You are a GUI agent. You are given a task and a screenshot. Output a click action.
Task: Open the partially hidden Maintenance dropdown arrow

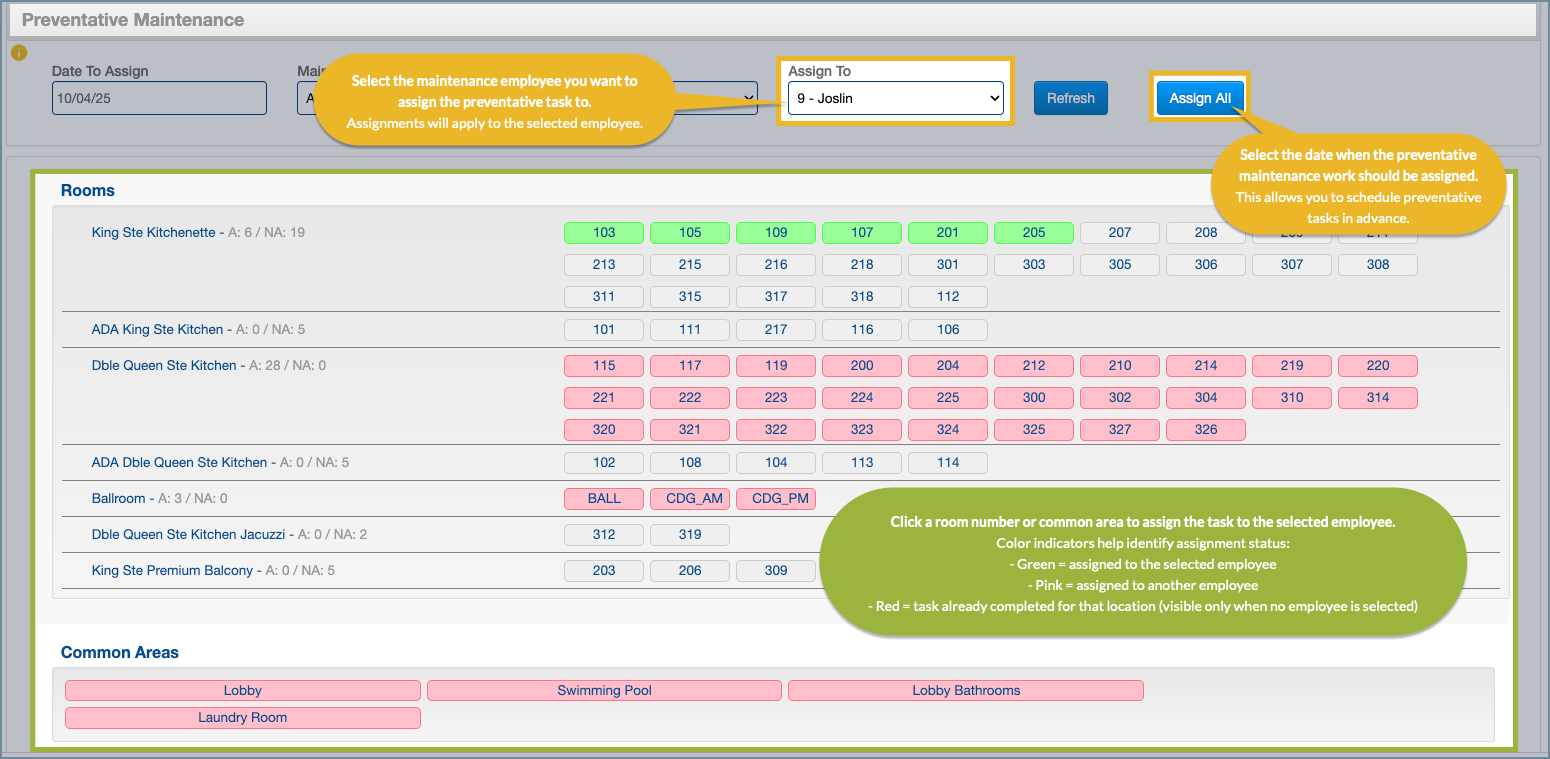(x=747, y=98)
